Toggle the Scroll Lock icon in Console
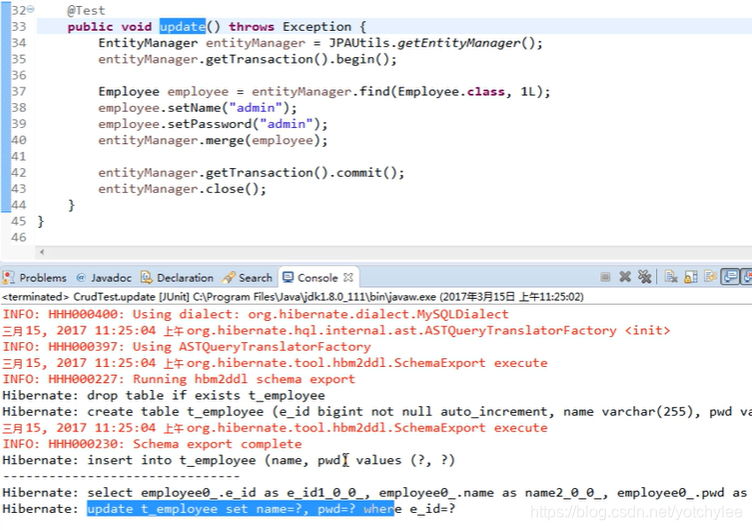The height and width of the screenshot is (530, 752). [x=691, y=277]
